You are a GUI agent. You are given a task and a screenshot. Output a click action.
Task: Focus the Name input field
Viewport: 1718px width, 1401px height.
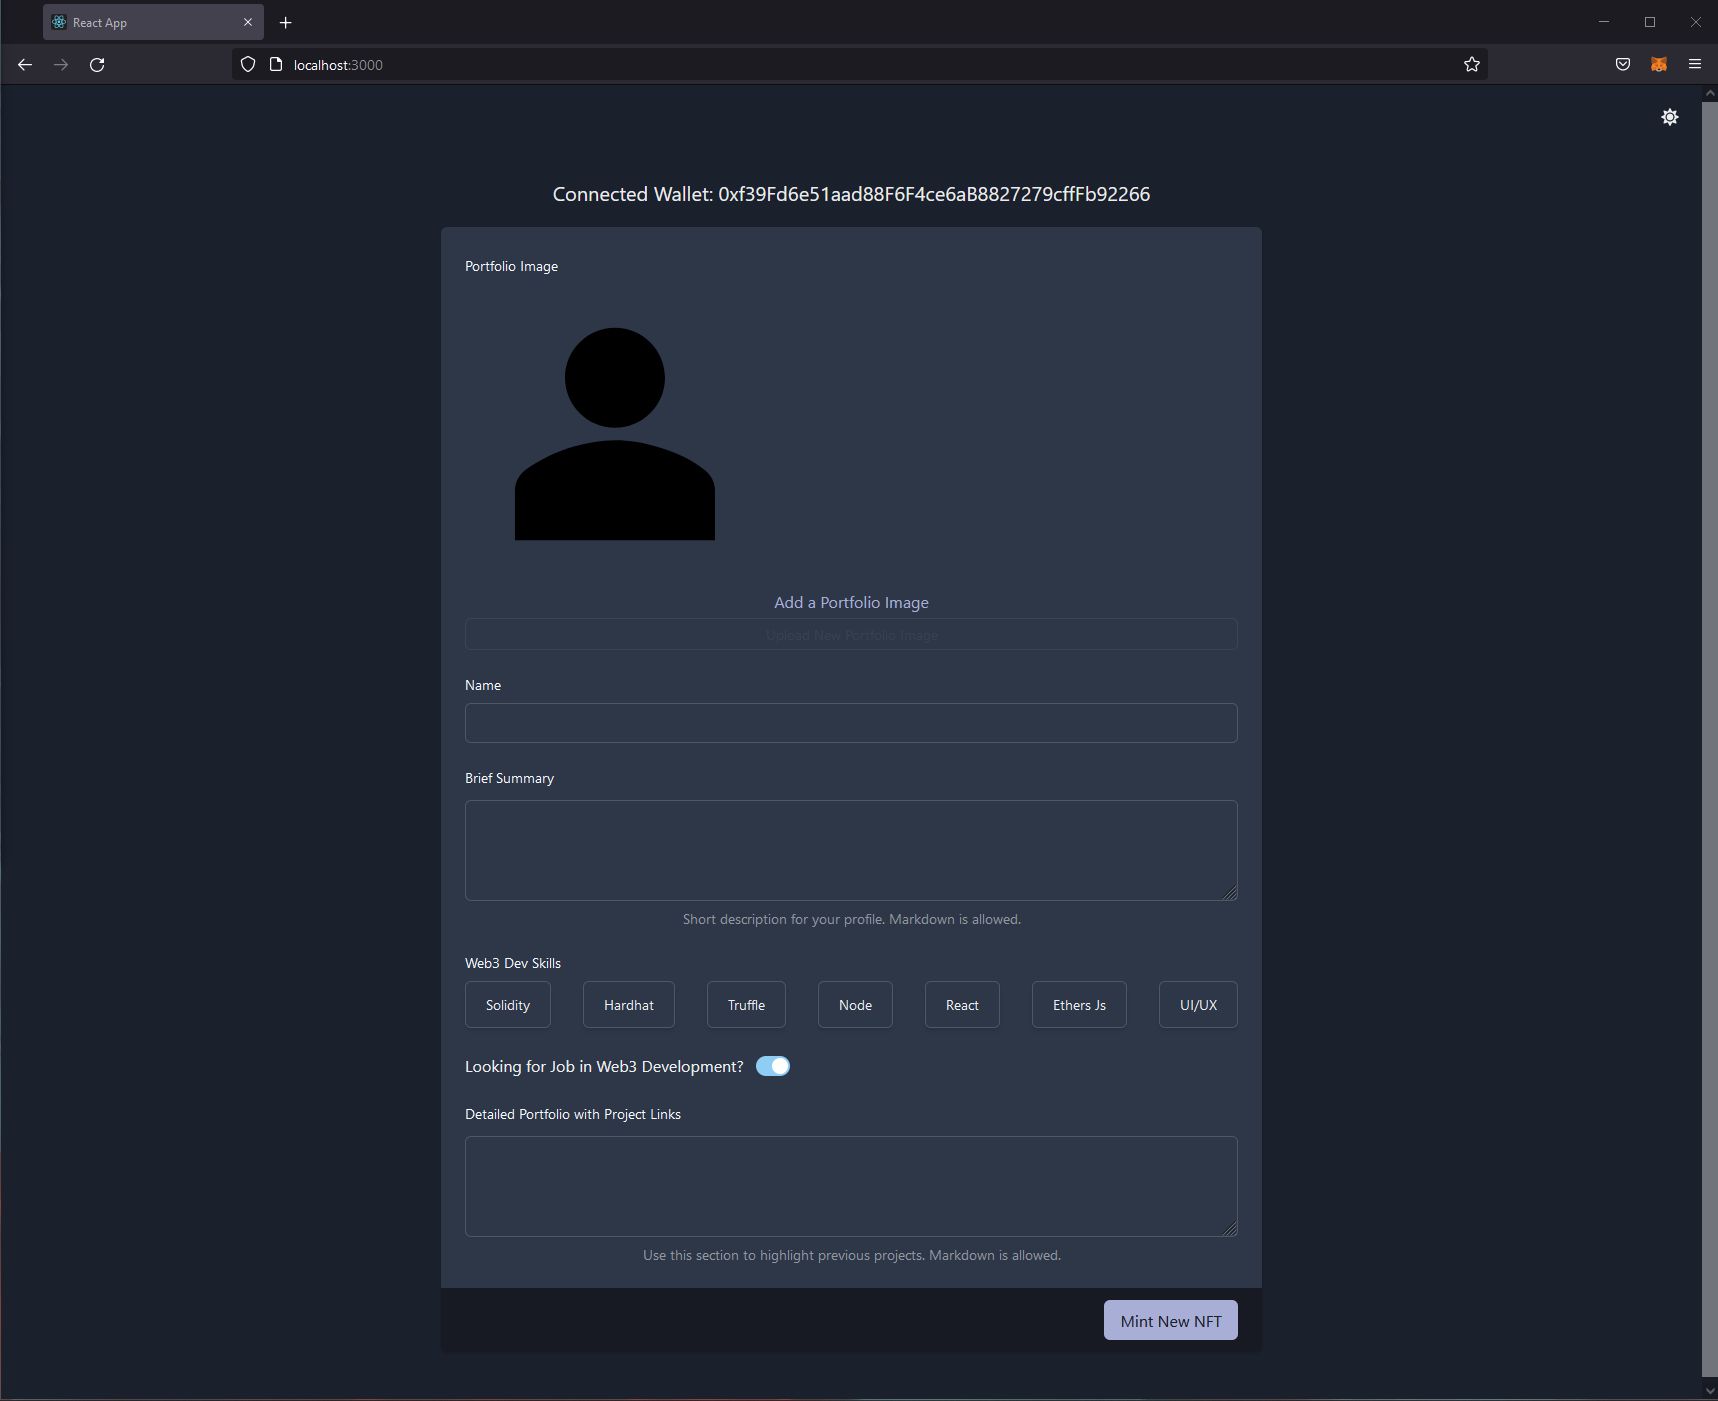tap(851, 723)
